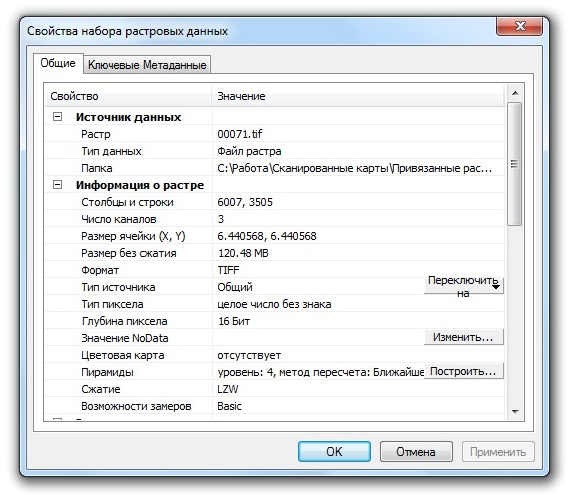Close the raster properties dialog
The width and height of the screenshot is (573, 495).
[519, 26]
